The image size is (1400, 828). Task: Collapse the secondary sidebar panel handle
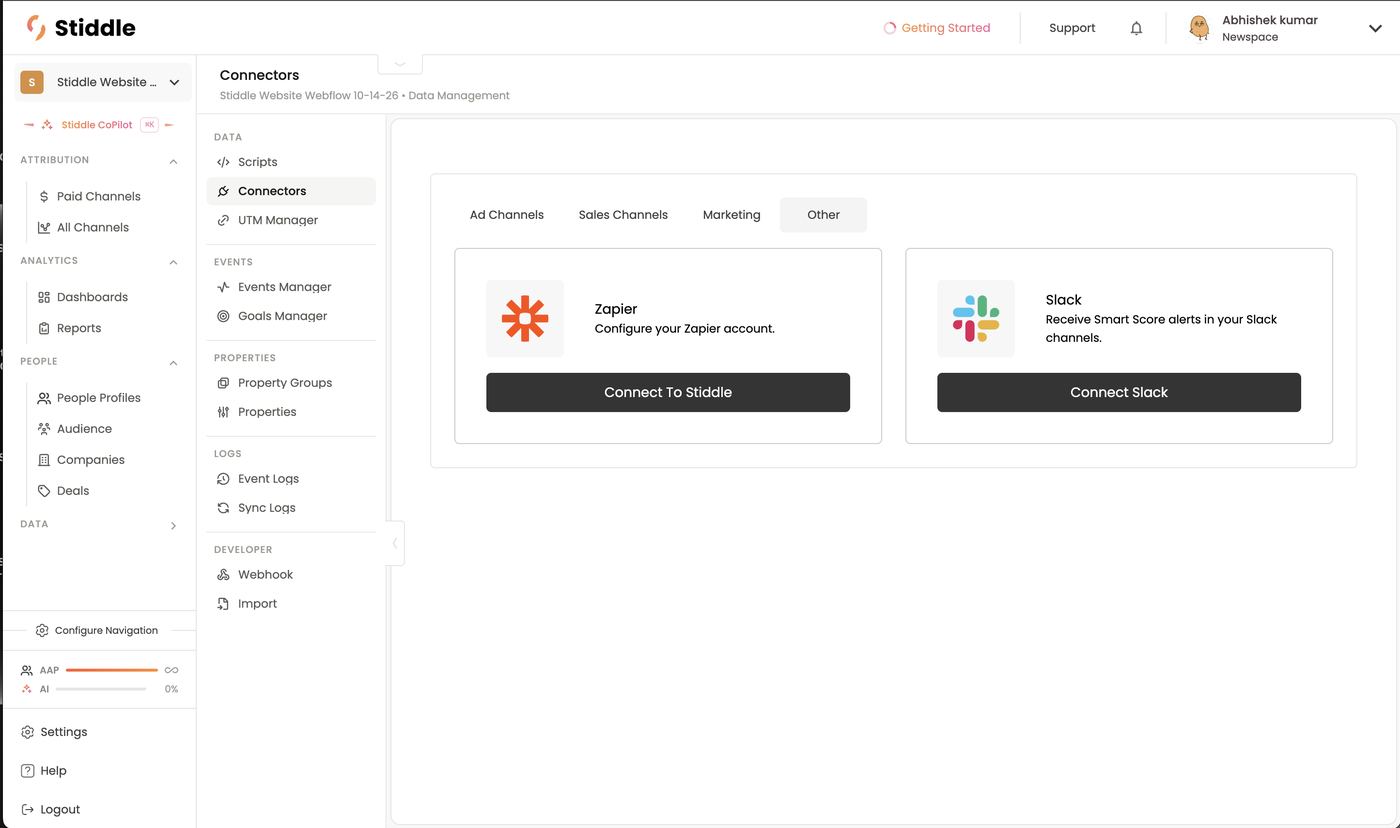click(x=395, y=543)
